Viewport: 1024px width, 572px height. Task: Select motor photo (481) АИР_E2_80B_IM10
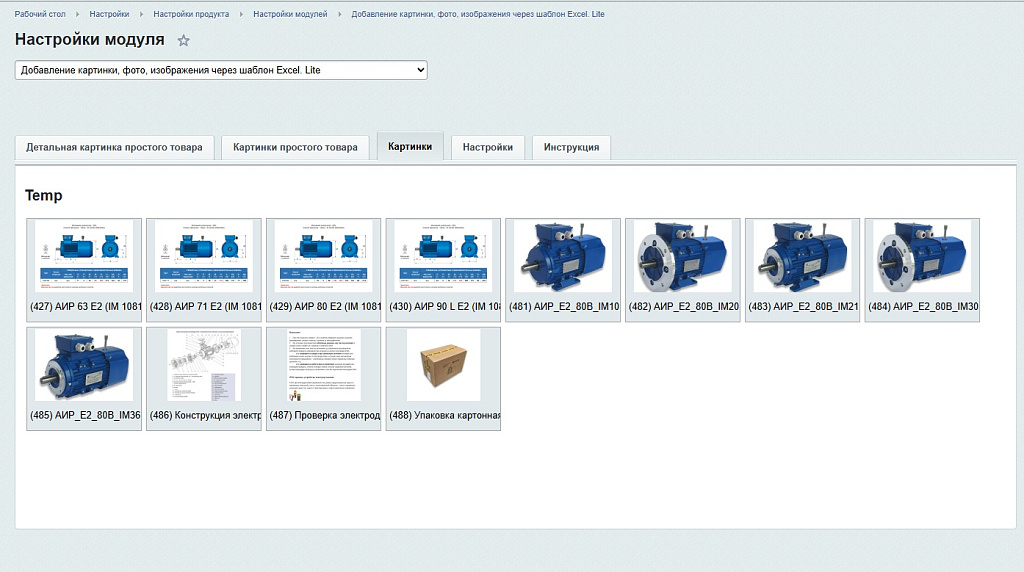click(563, 257)
